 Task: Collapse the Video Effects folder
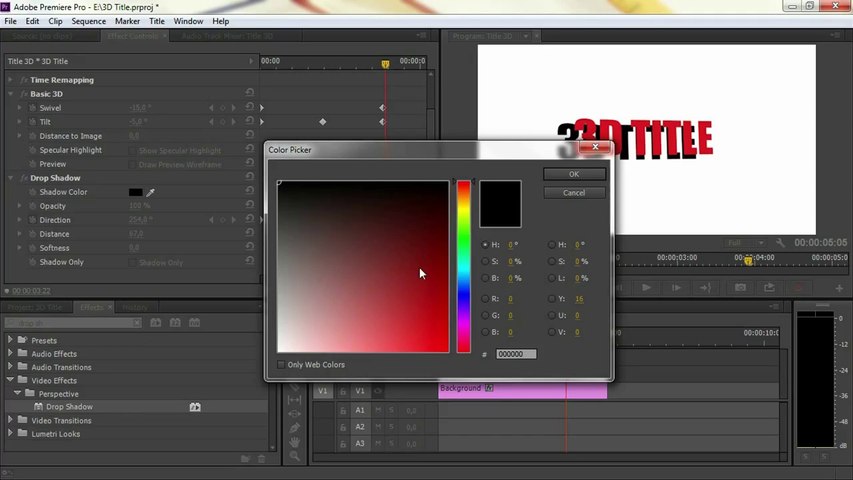[x=10, y=379]
